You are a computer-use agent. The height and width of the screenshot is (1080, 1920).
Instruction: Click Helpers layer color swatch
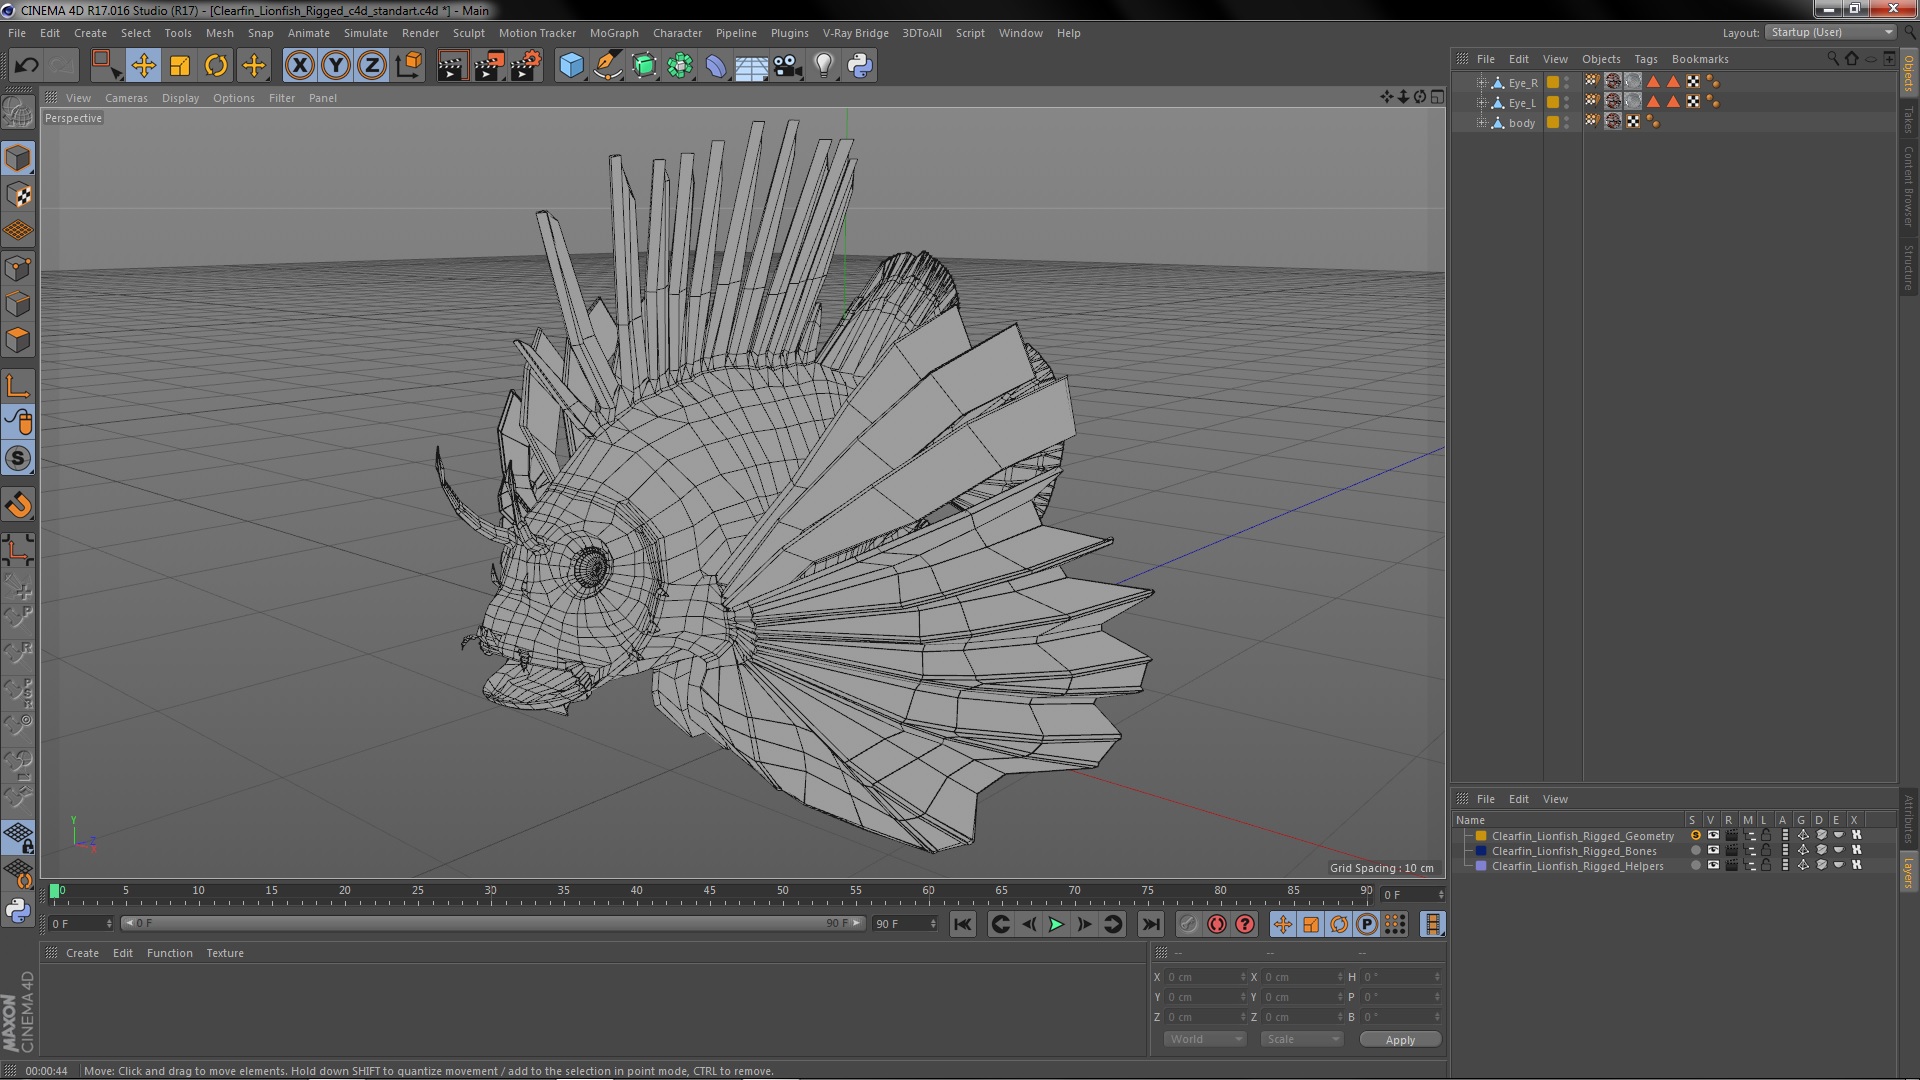(1481, 866)
